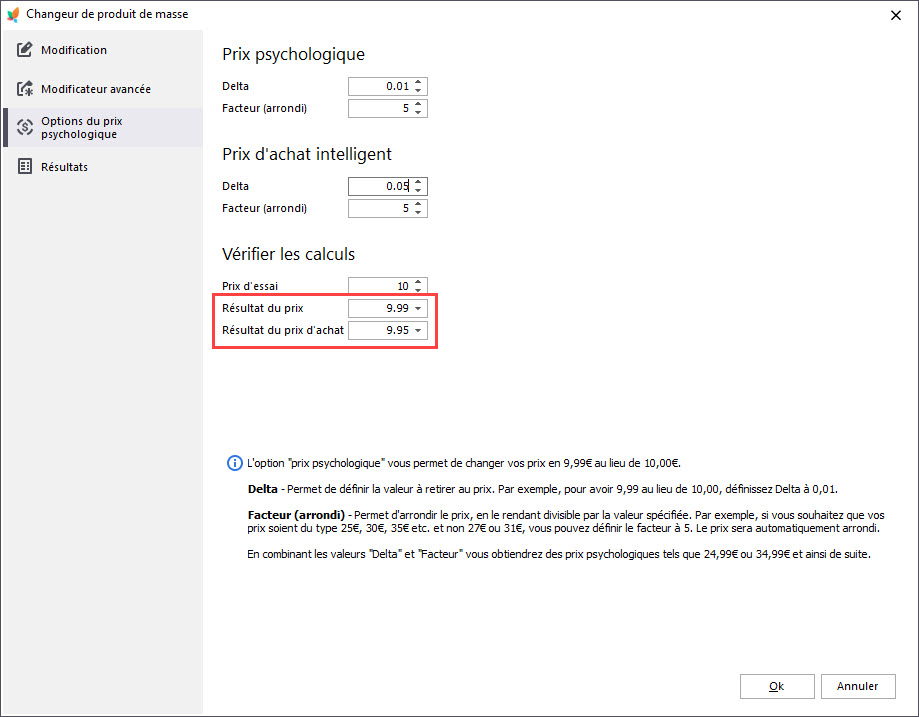Select Options du prix psychologique tab
The width and height of the screenshot is (919, 717).
103,127
